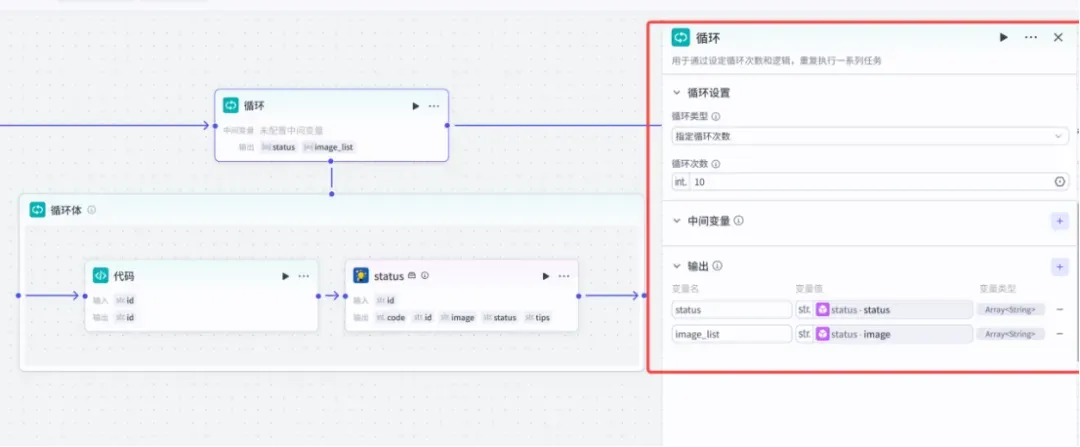
Task: Collapse the 中间变量 section
Action: click(x=677, y=221)
